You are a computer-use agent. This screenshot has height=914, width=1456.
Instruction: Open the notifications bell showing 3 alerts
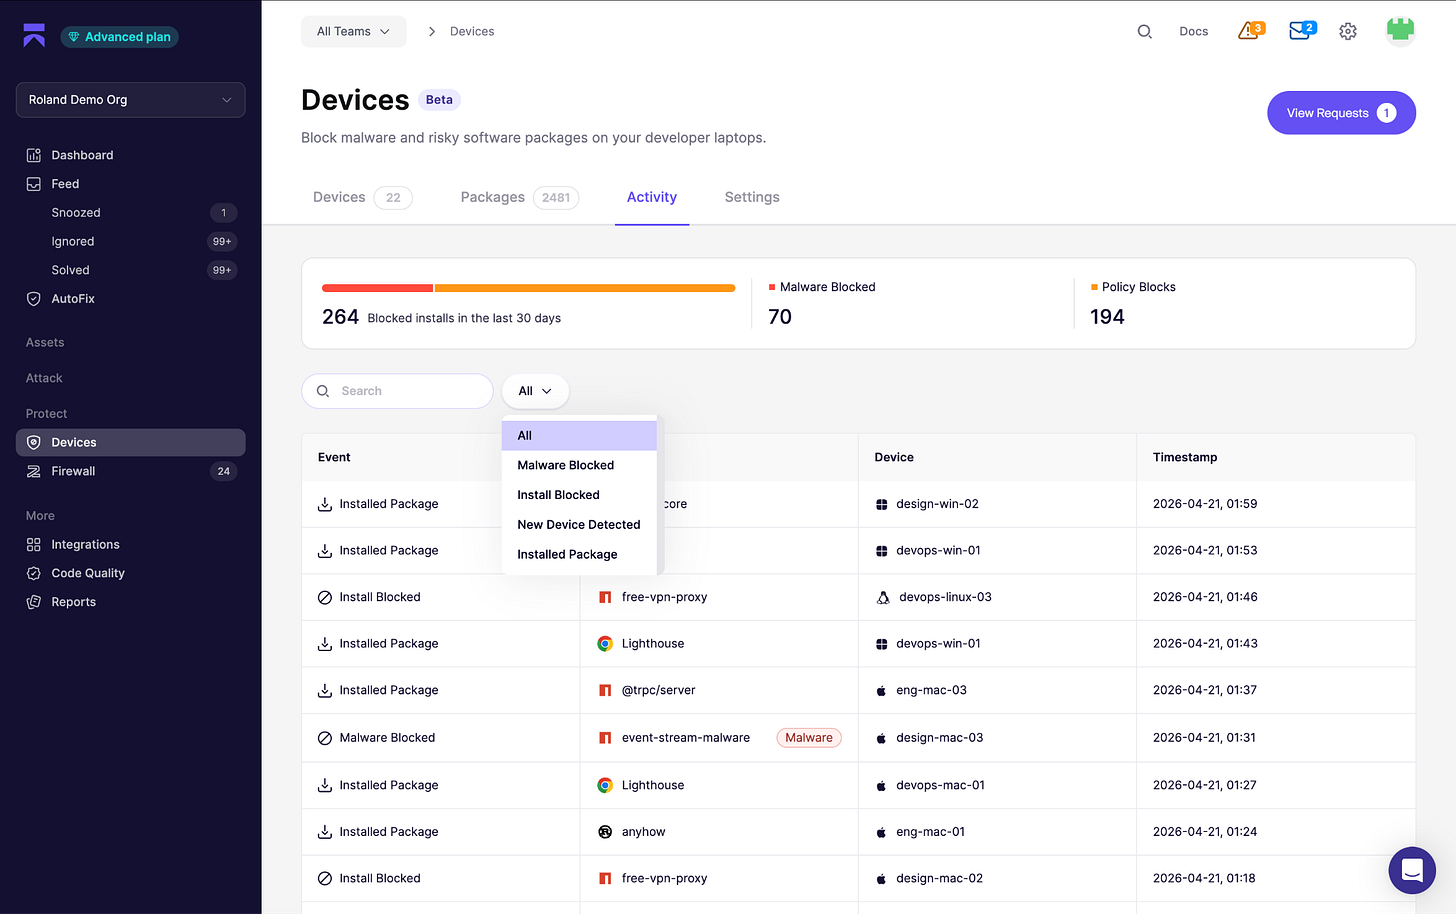[1248, 31]
